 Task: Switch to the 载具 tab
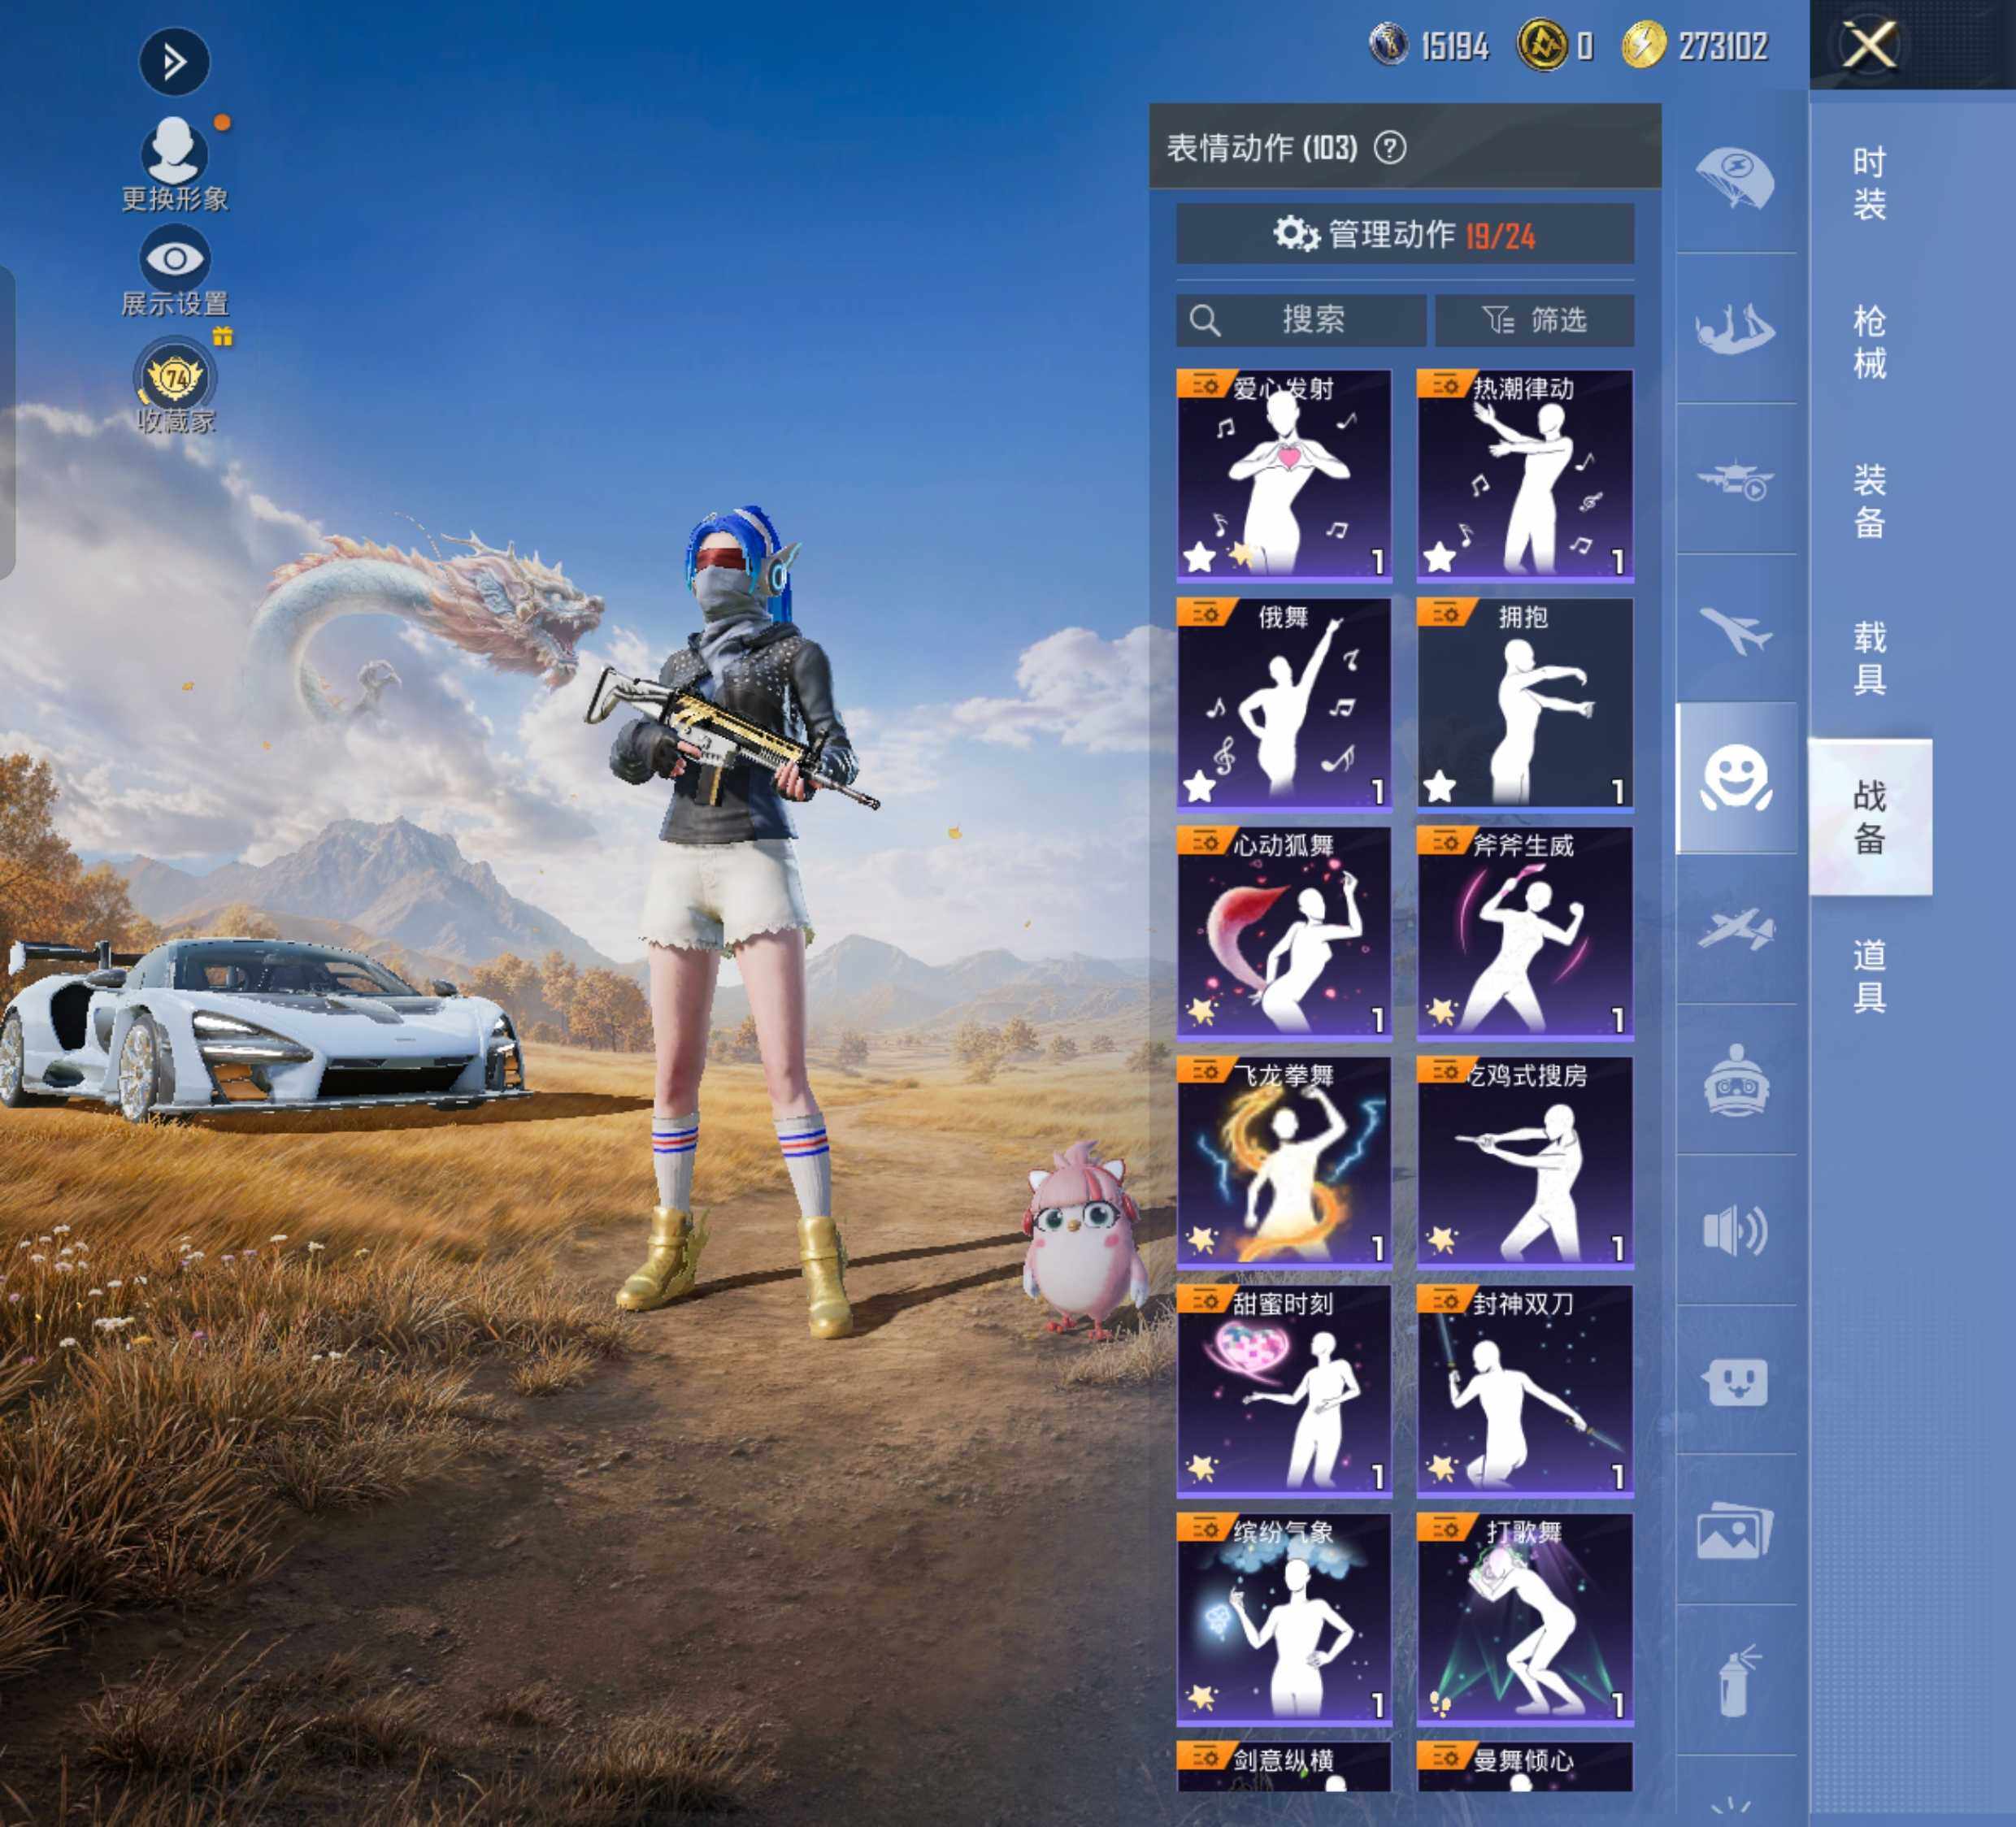pos(1869,658)
